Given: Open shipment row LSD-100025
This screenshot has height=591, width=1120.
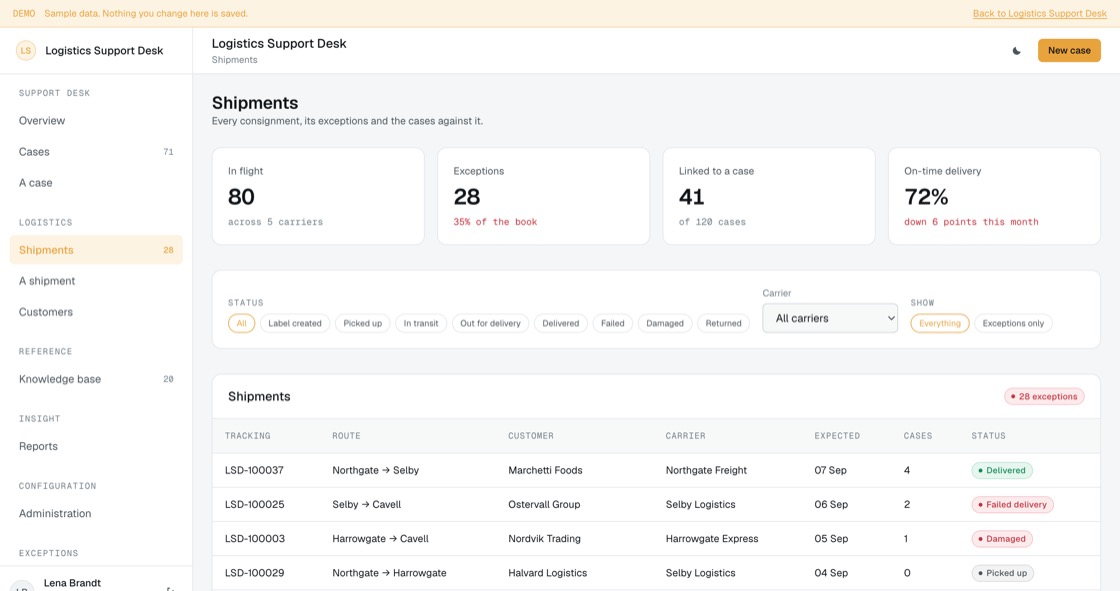Looking at the screenshot, I should click(656, 505).
